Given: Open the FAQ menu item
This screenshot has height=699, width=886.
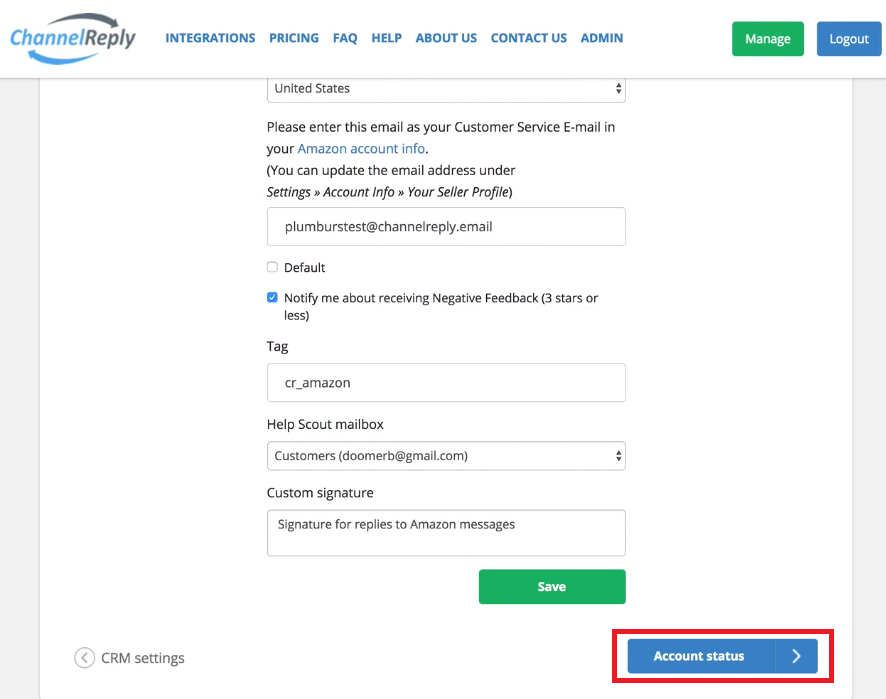Looking at the screenshot, I should click(x=345, y=38).
